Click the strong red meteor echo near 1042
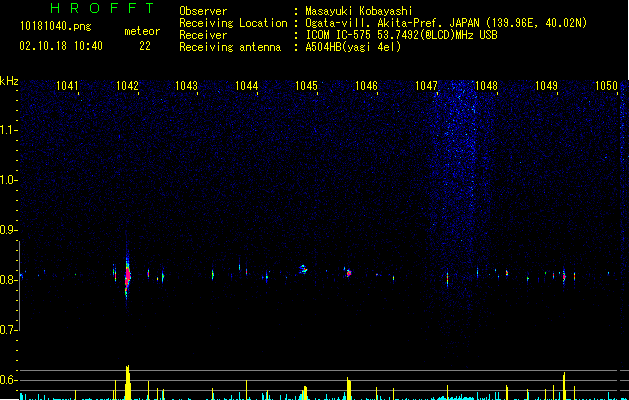Viewport: 629px width, 400px height. (128, 276)
